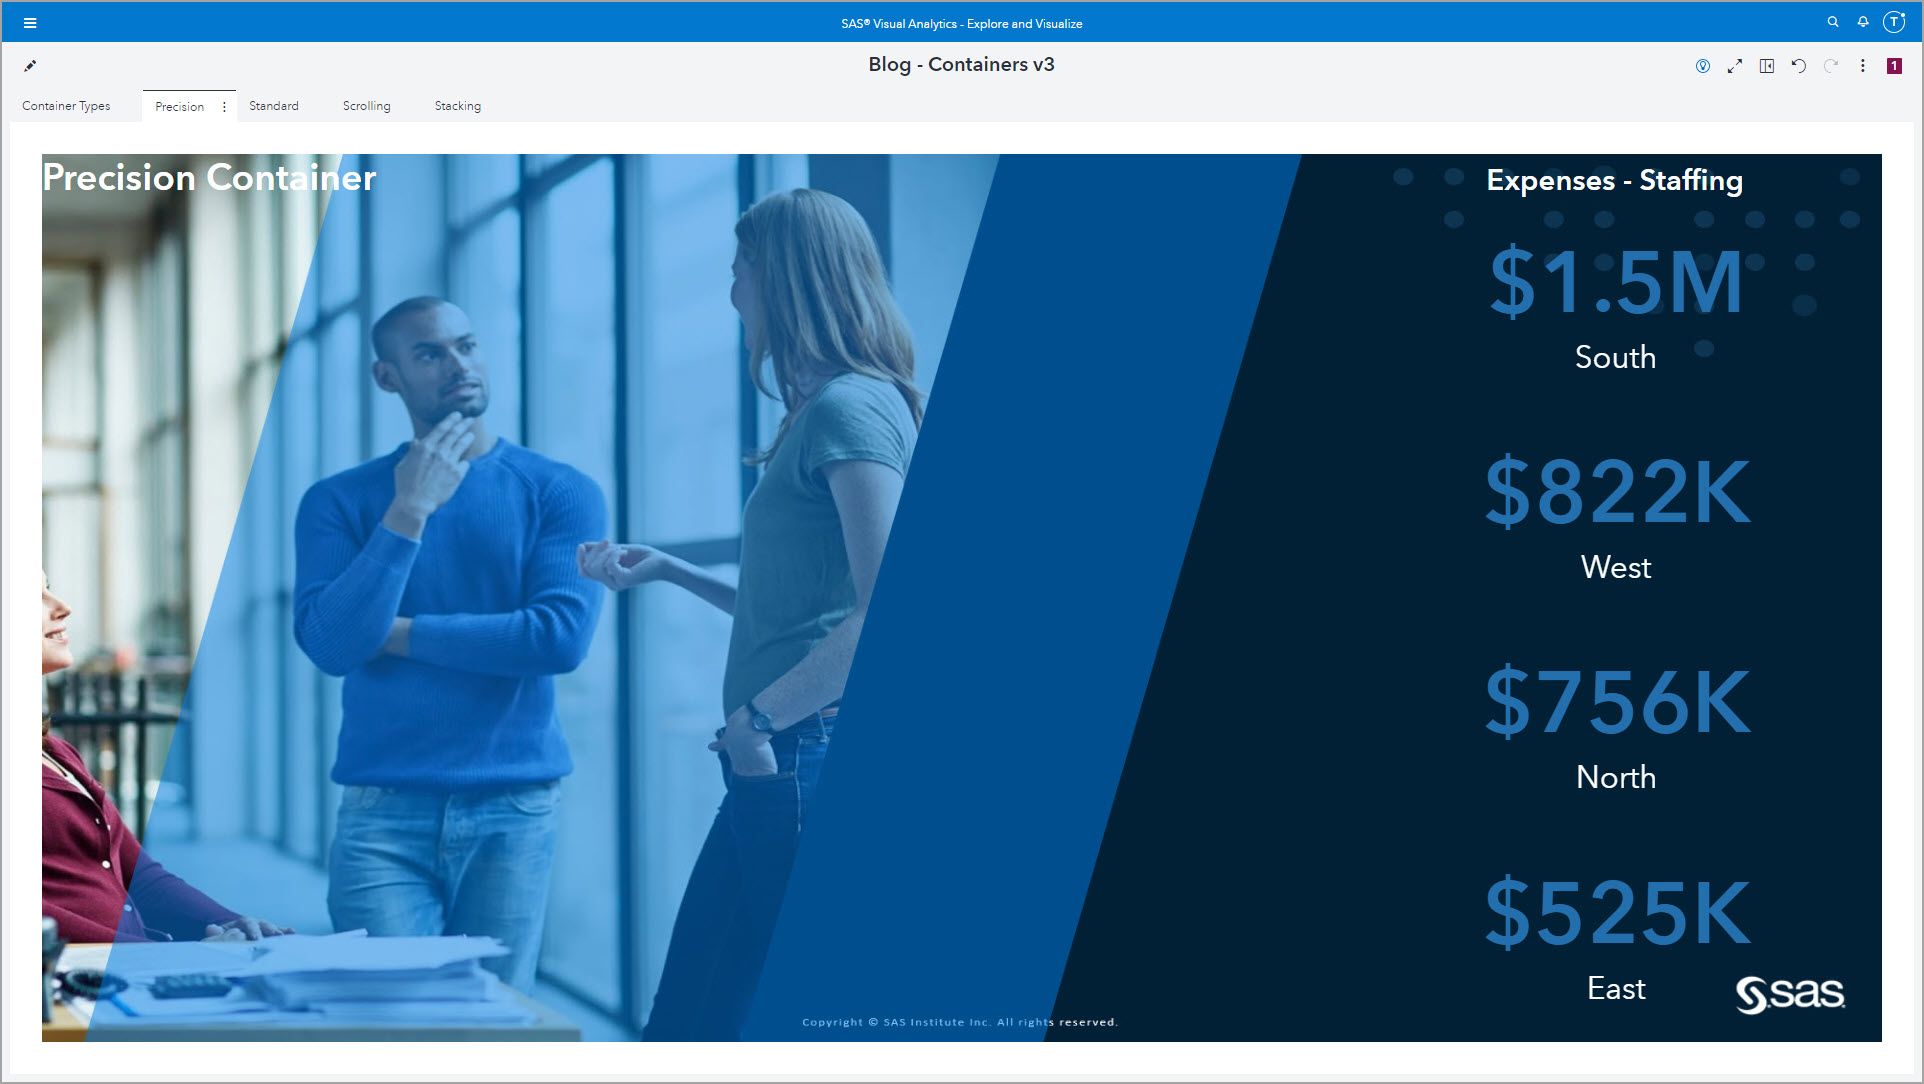Click the magenta number 1 badge
Image resolution: width=1924 pixels, height=1084 pixels.
(x=1894, y=66)
